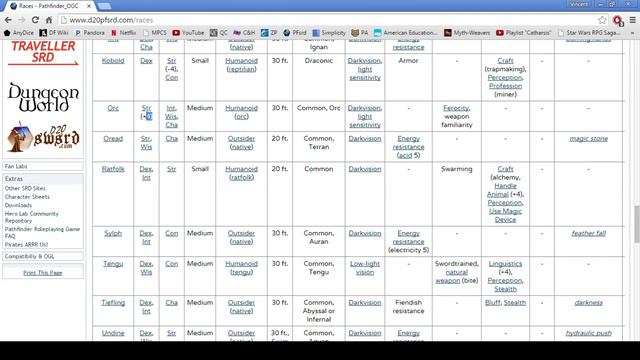Screen dimensions: 640x360
Task: Open the magic stone spell link
Action: (589, 139)
